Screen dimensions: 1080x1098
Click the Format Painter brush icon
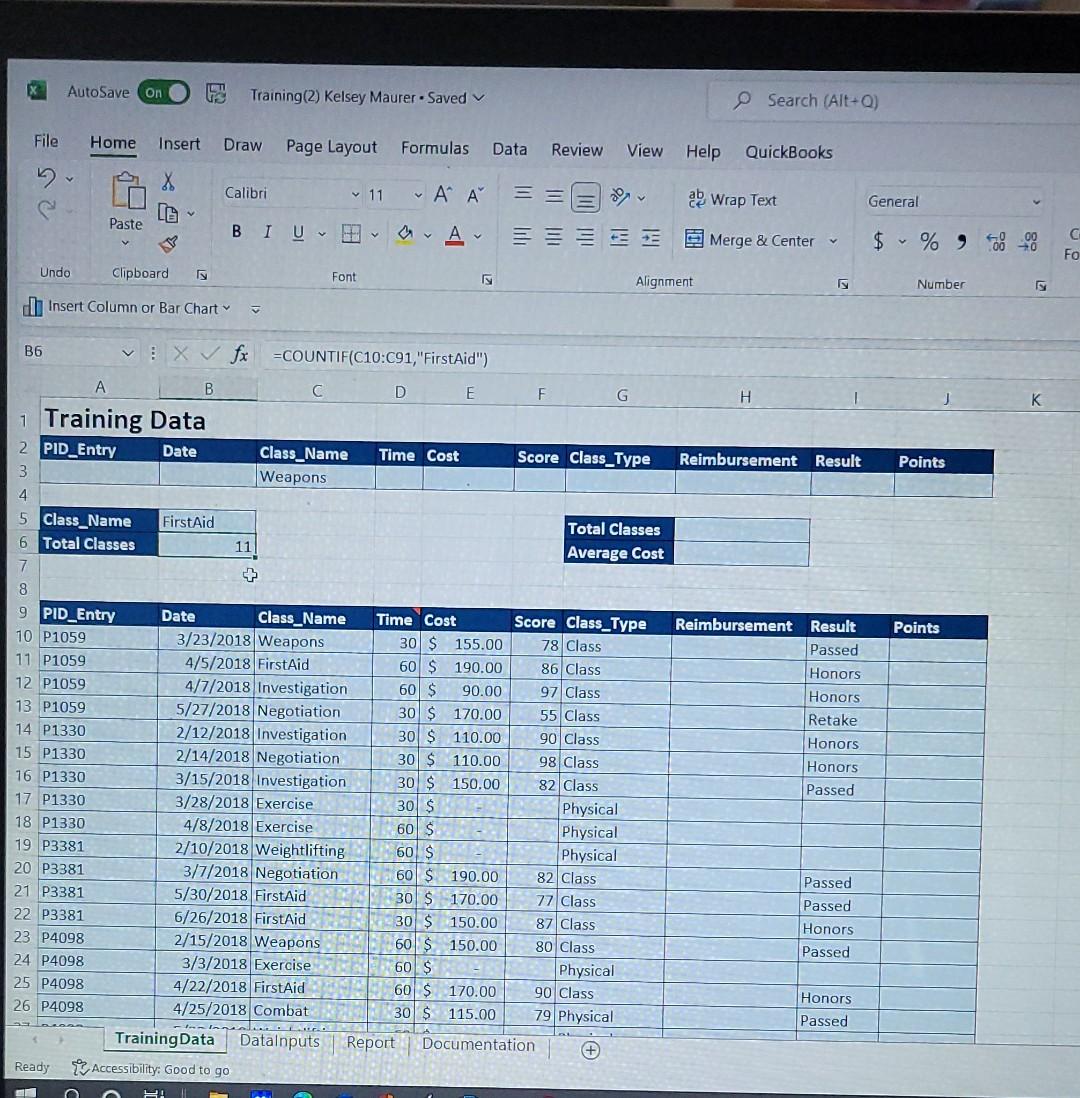(168, 244)
